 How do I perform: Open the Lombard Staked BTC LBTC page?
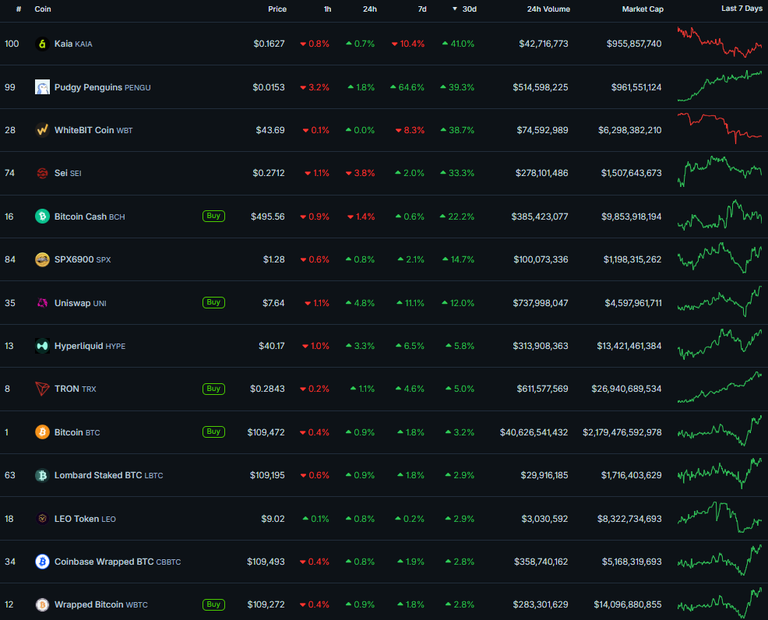tap(109, 476)
